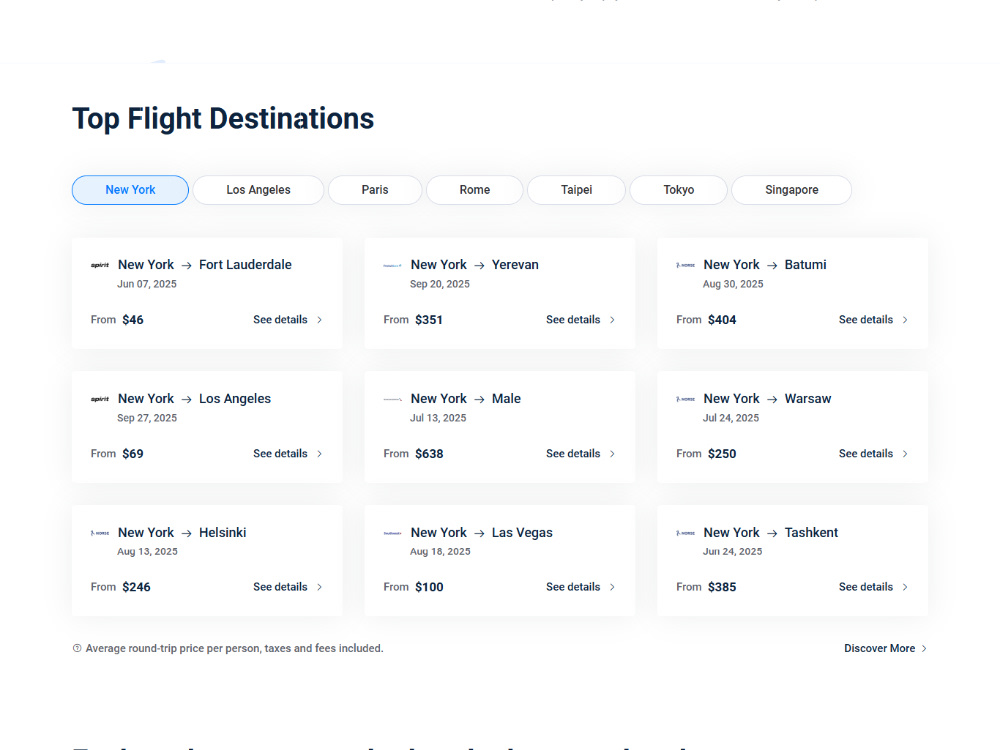Click the airline logo on Warsaw card
This screenshot has width=1000, height=750.
[x=686, y=399]
